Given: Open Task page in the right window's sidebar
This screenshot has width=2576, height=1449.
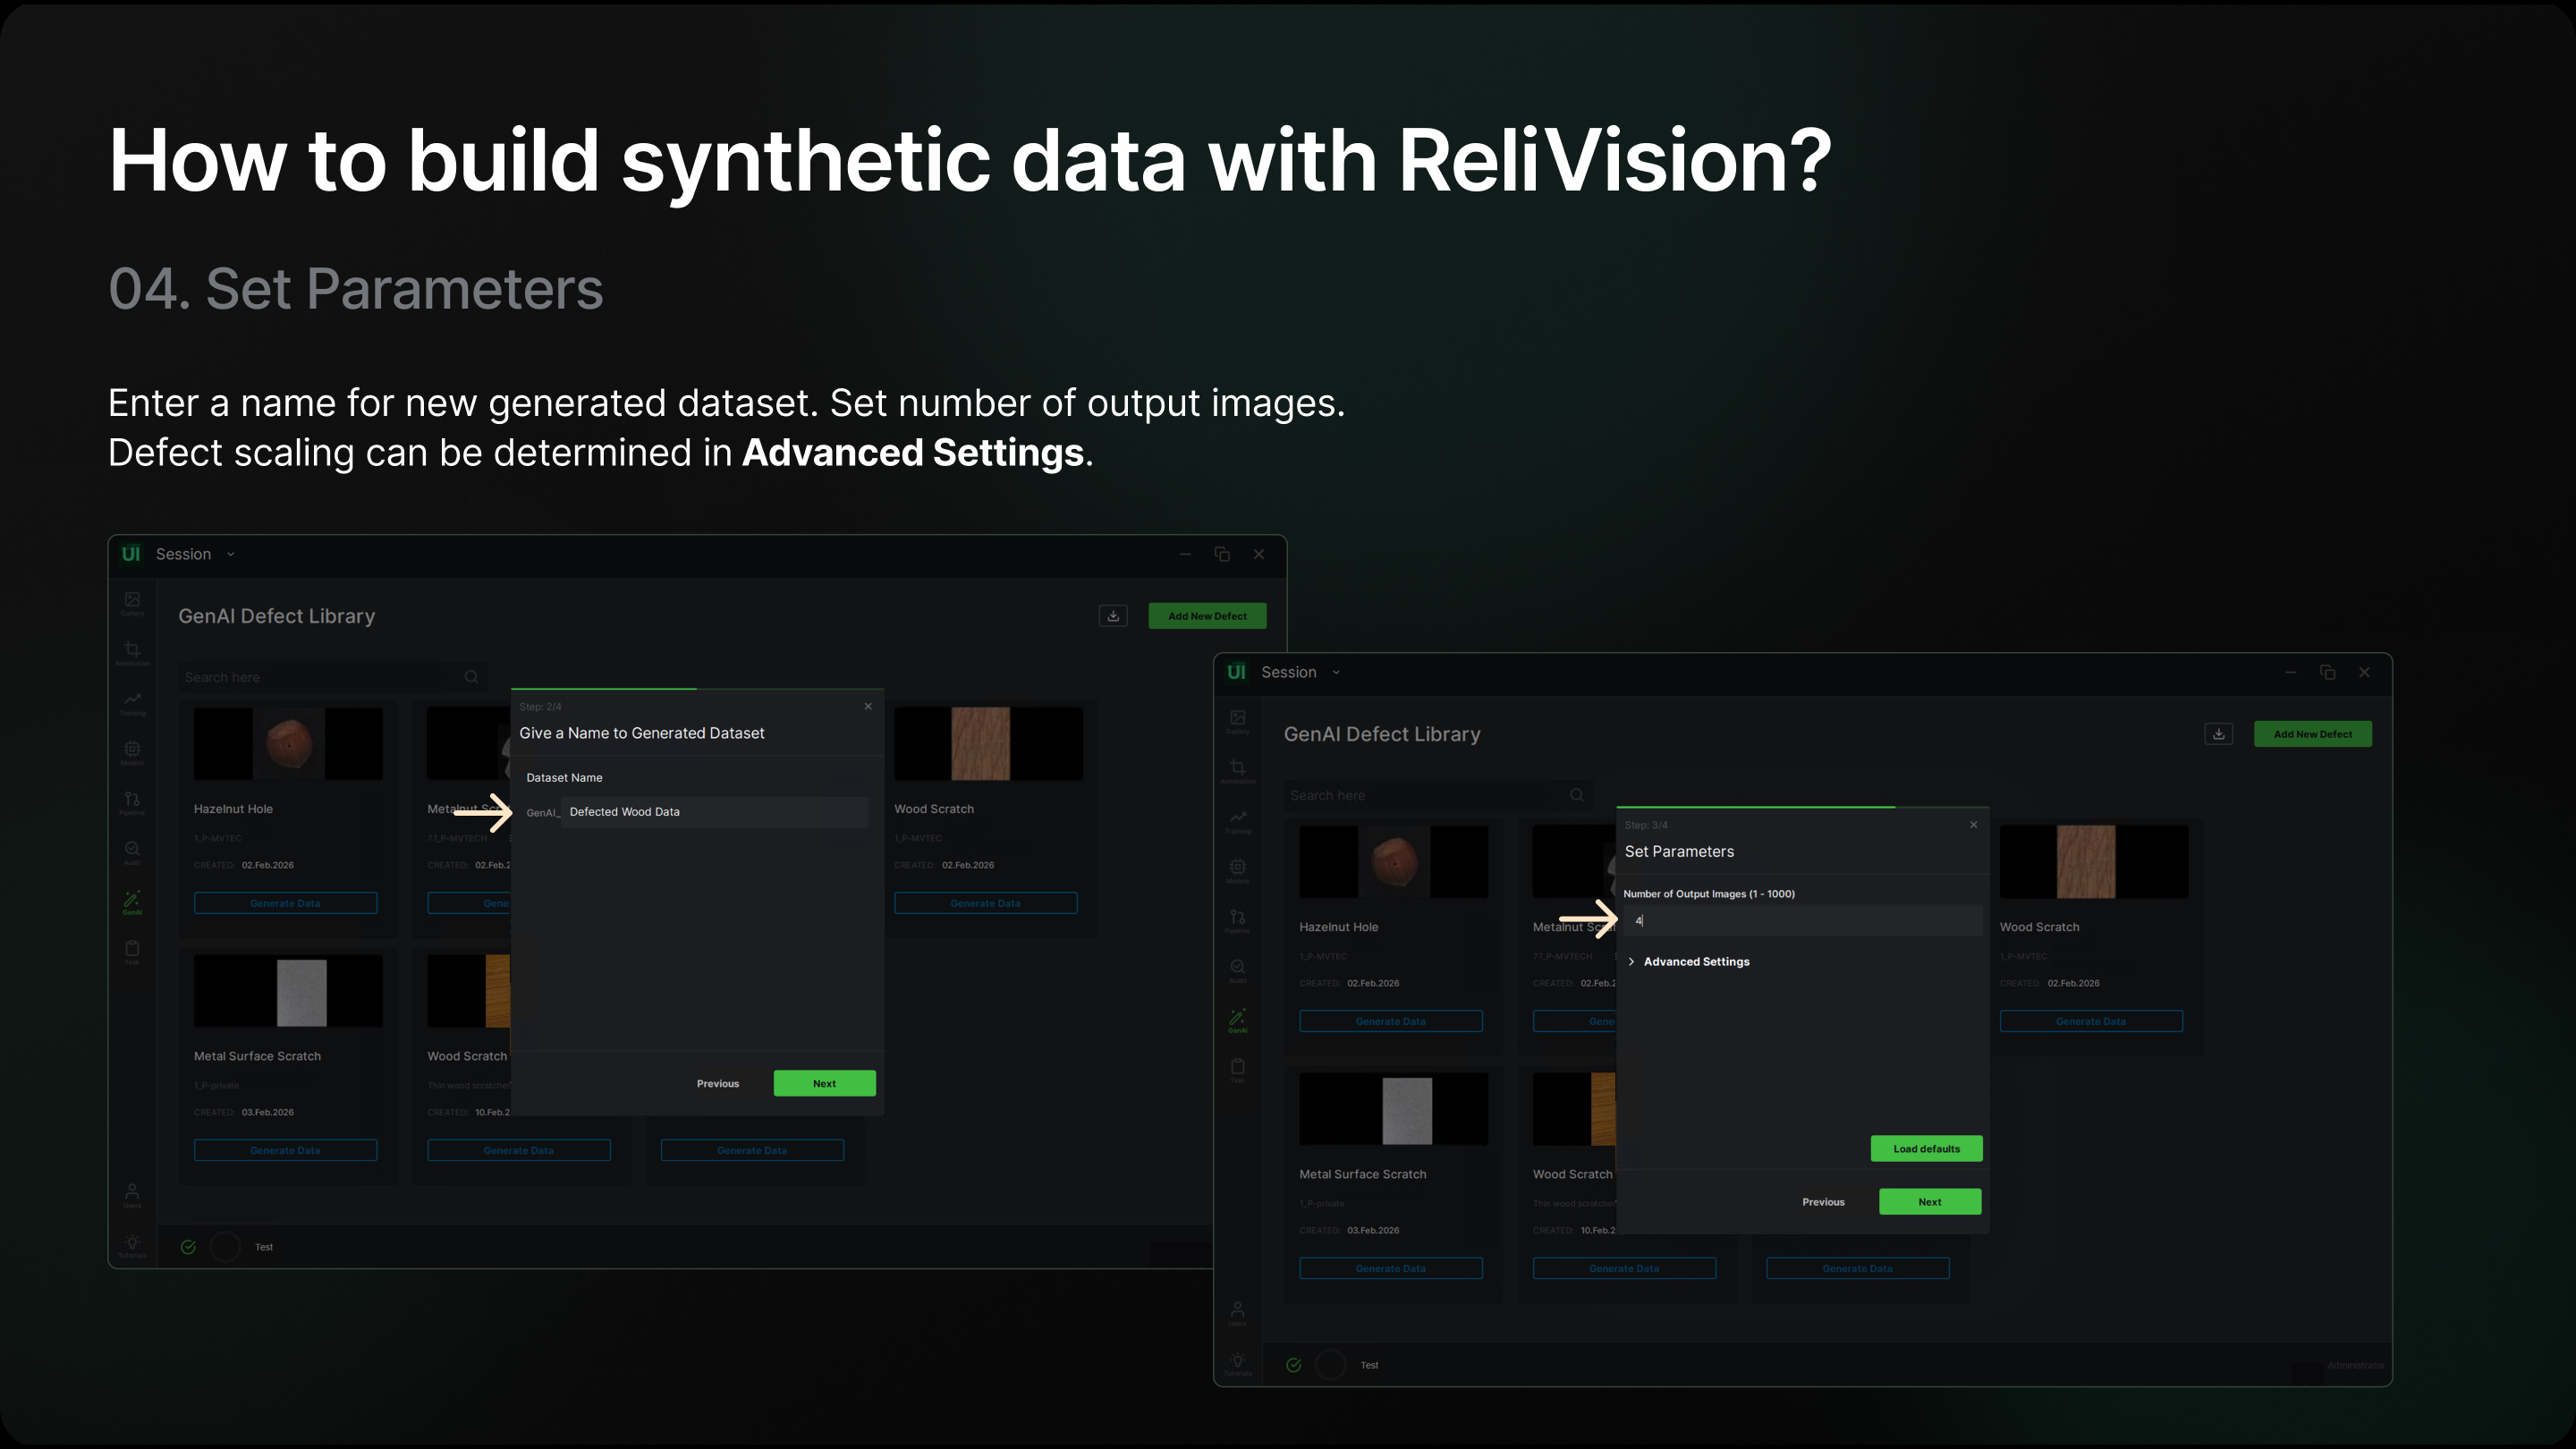Looking at the screenshot, I should pyautogui.click(x=1237, y=1069).
